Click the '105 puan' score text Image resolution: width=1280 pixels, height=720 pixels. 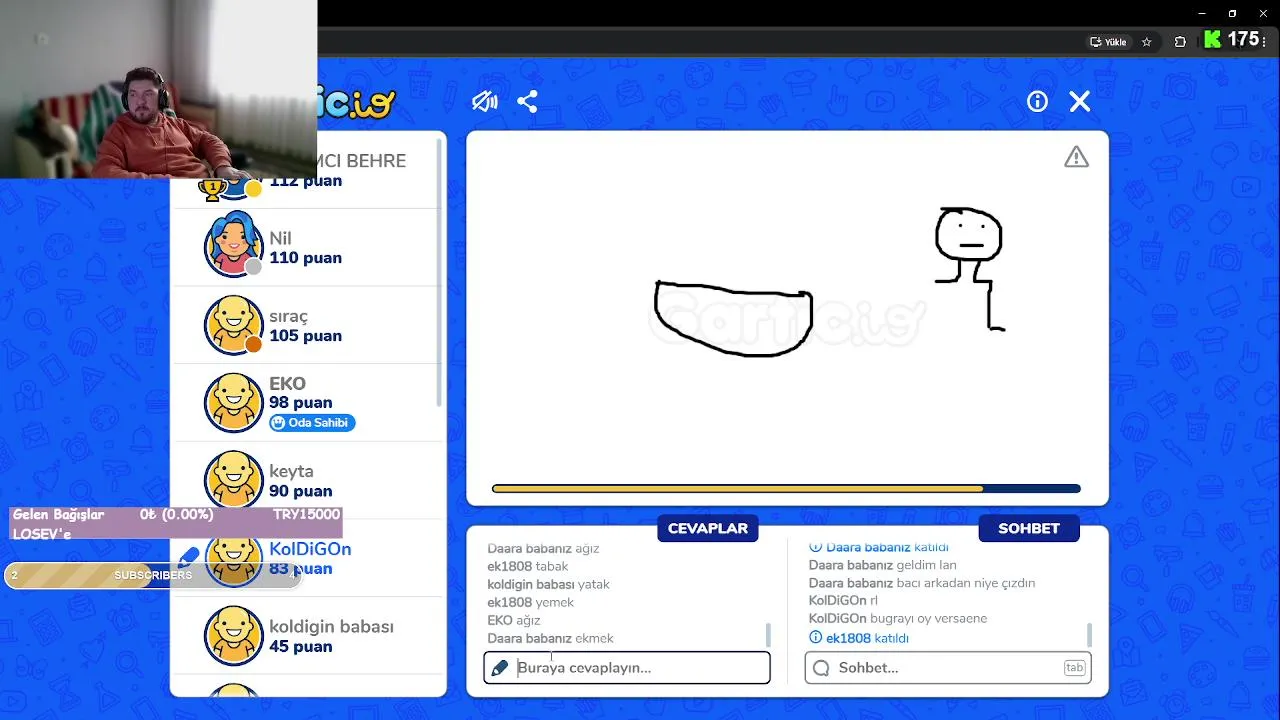[x=305, y=336]
